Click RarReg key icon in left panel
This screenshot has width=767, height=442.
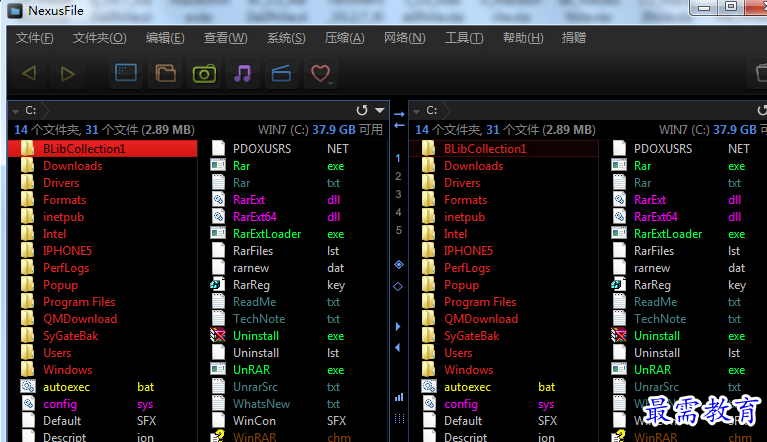[x=218, y=285]
